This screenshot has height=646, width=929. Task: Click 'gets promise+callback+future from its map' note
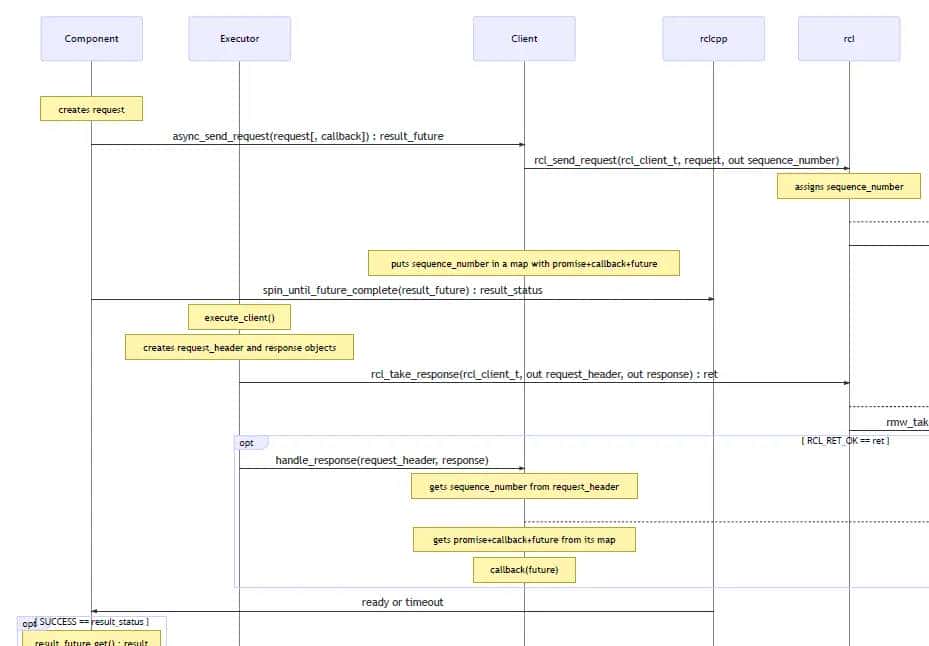(x=524, y=539)
